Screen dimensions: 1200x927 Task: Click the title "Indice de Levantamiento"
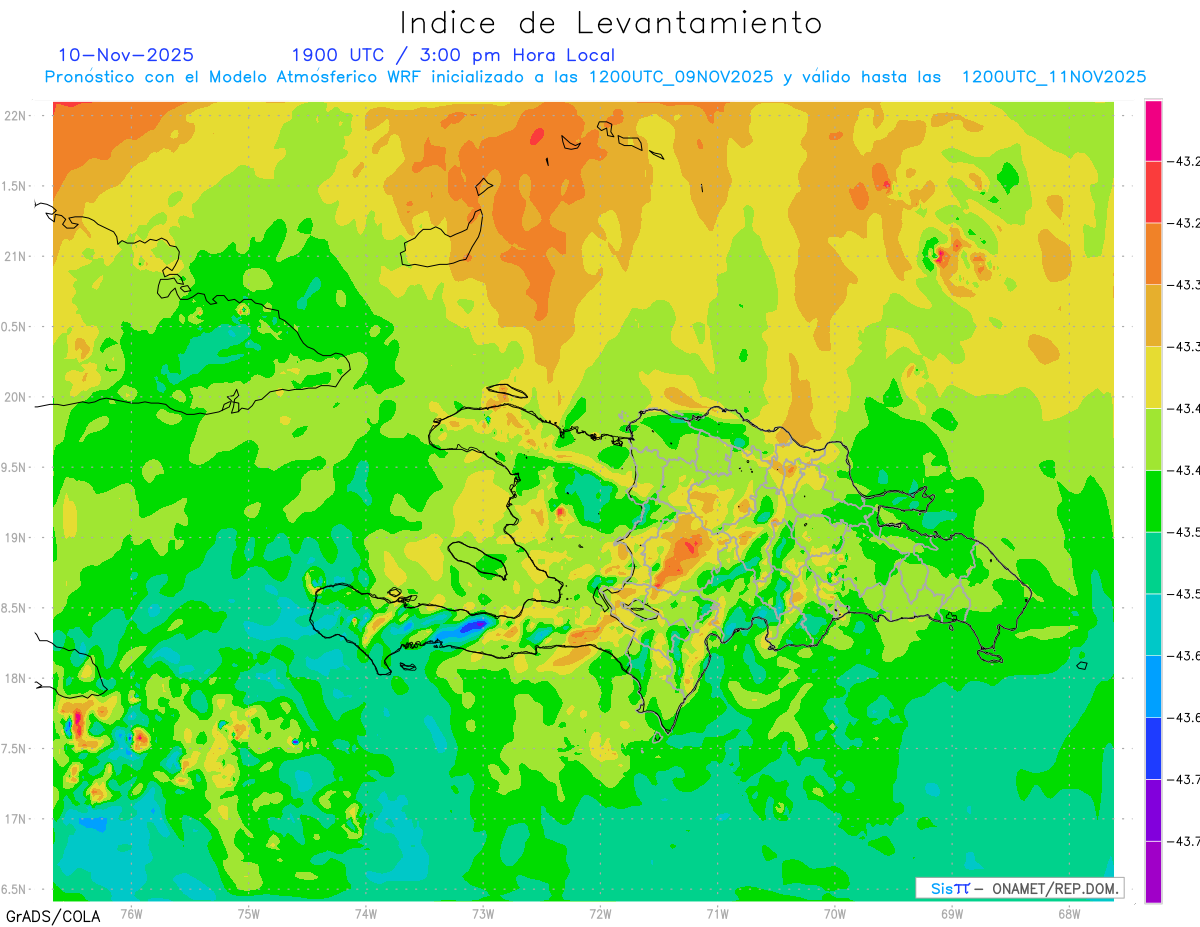tap(611, 23)
